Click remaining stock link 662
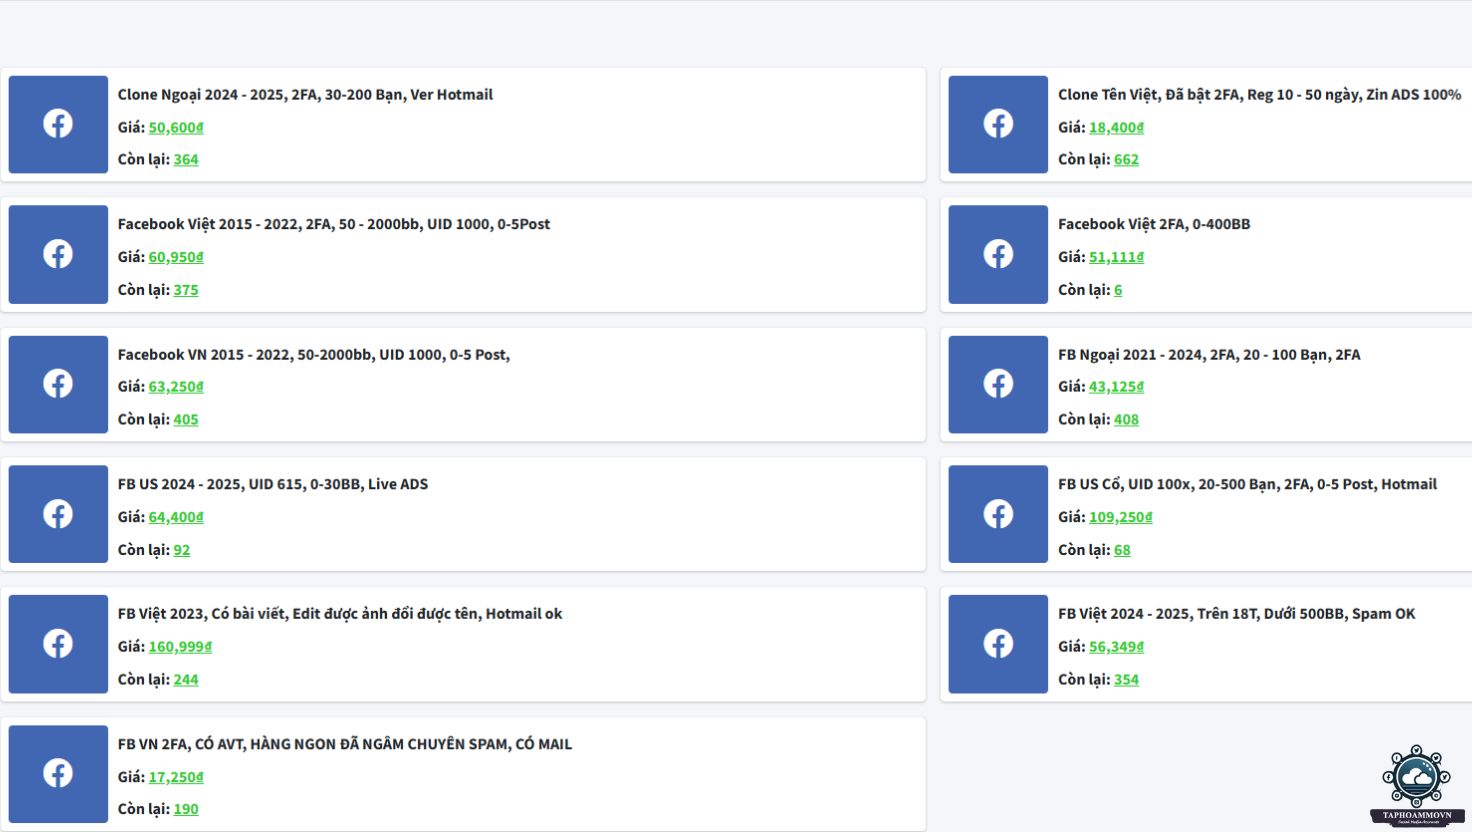 click(1127, 160)
